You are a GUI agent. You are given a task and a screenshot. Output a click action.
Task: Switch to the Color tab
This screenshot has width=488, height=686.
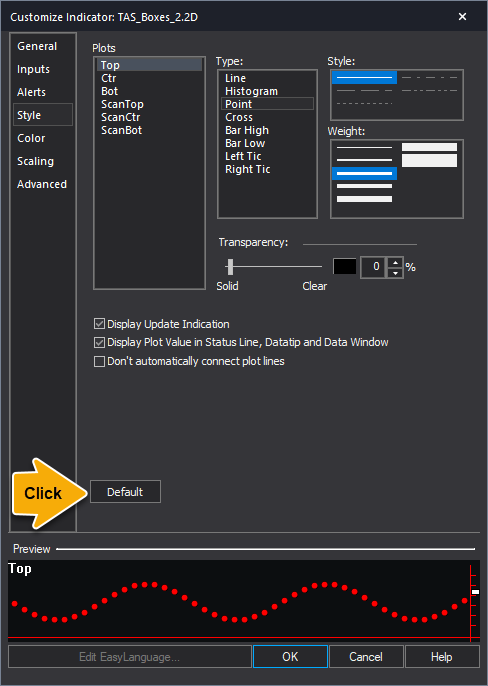31,138
